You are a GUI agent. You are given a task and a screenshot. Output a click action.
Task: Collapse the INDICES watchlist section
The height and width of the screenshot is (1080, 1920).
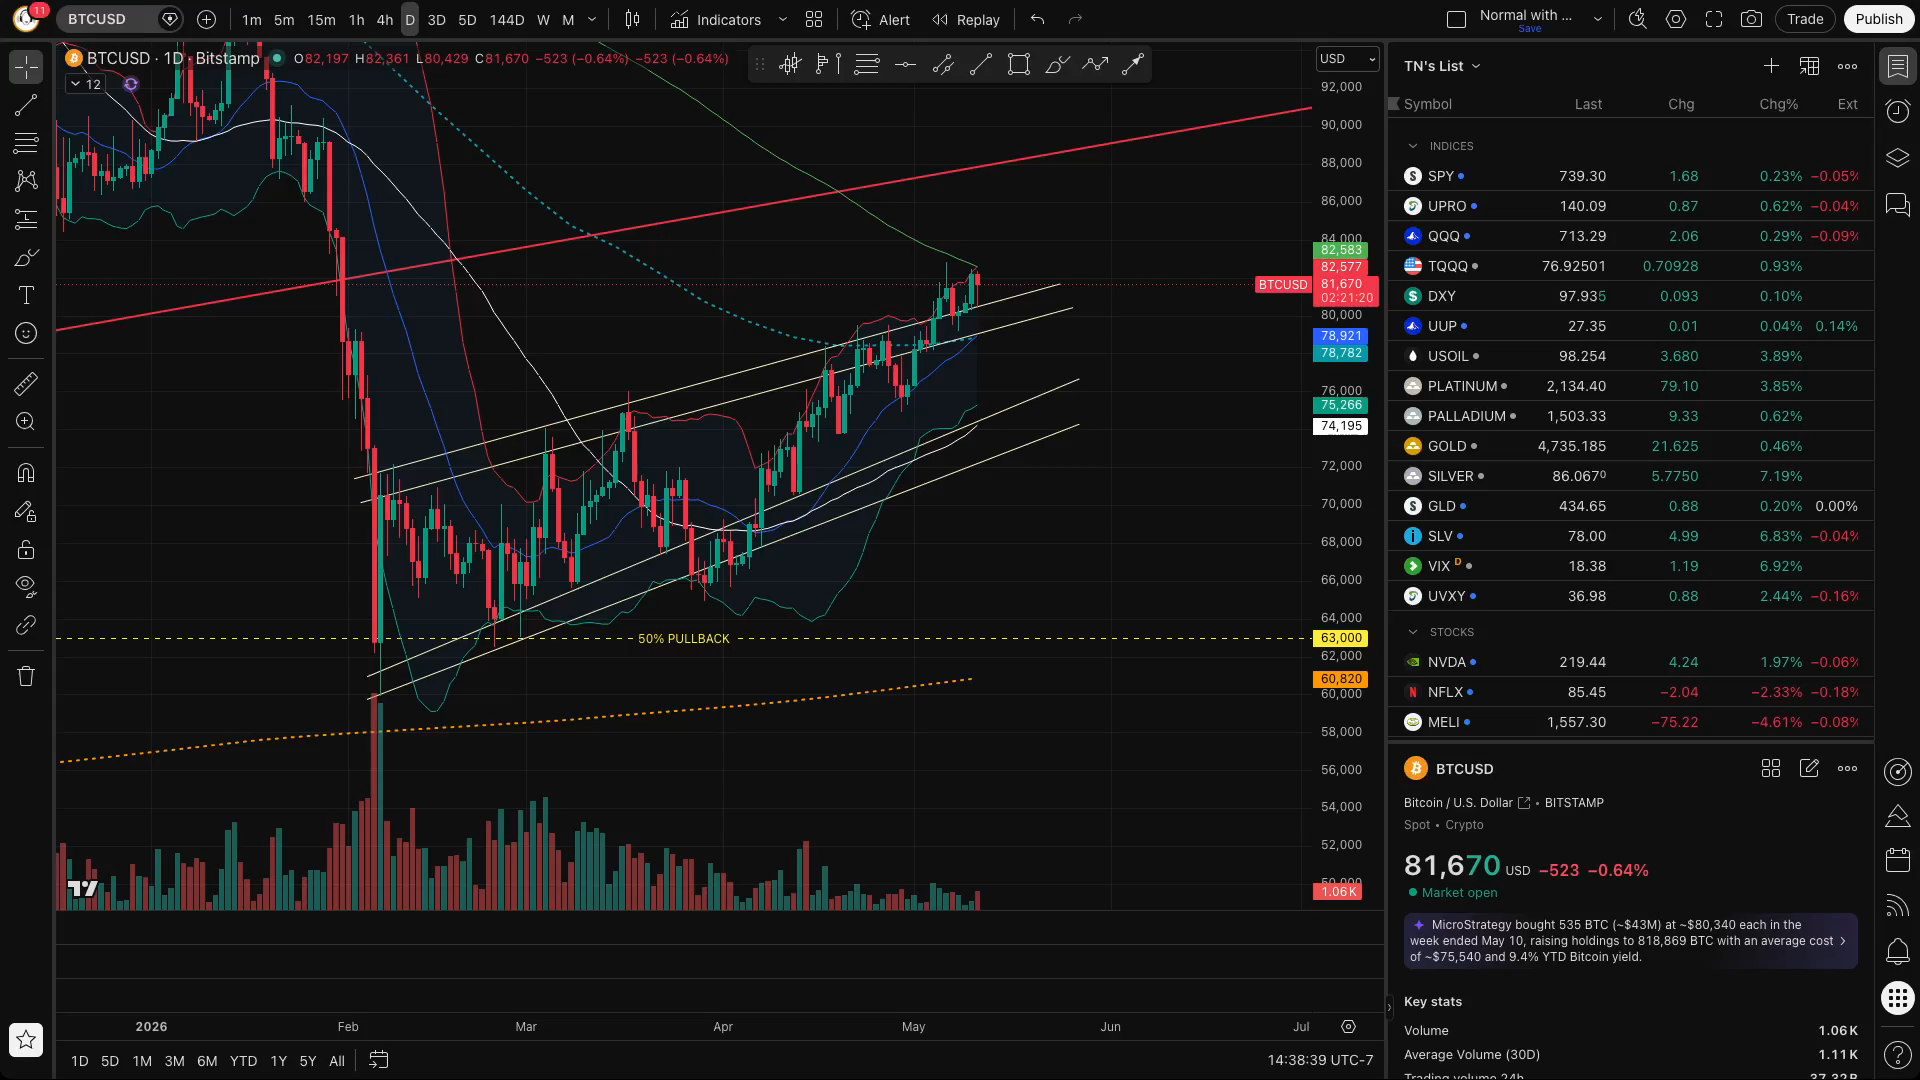1413,146
